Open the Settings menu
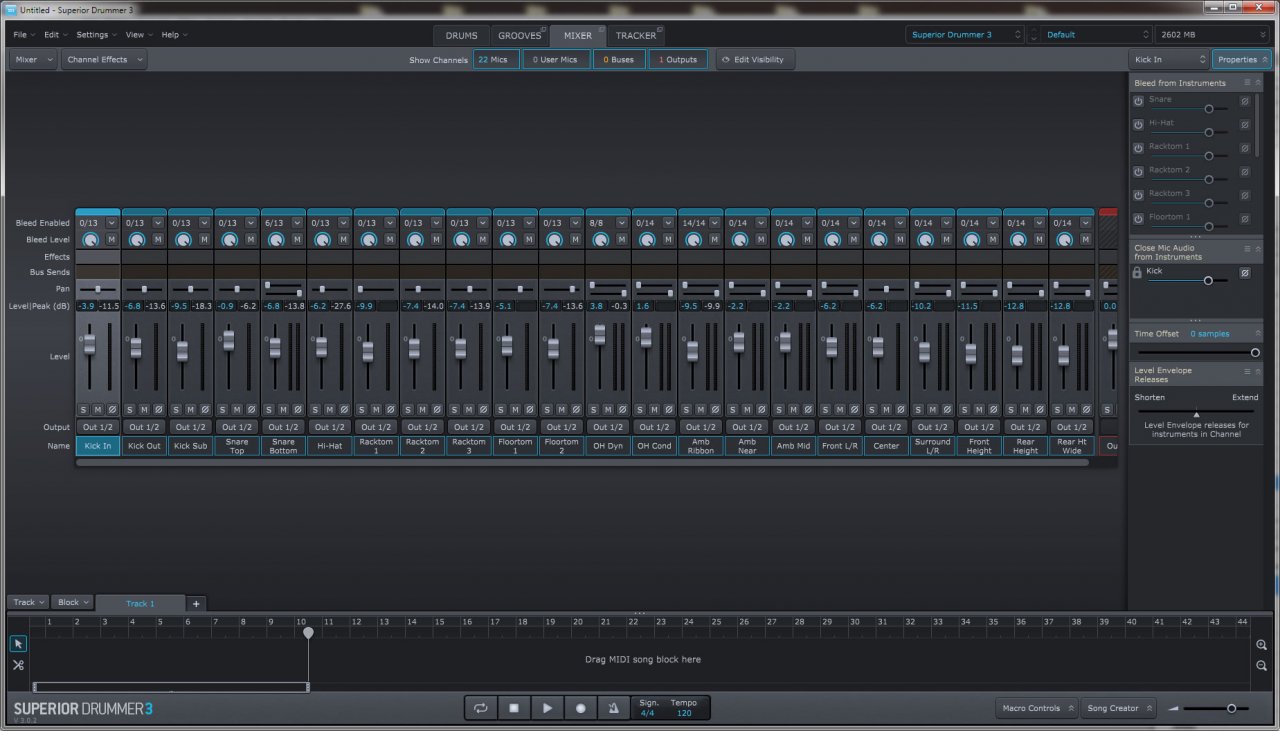The image size is (1280, 731). click(96, 34)
